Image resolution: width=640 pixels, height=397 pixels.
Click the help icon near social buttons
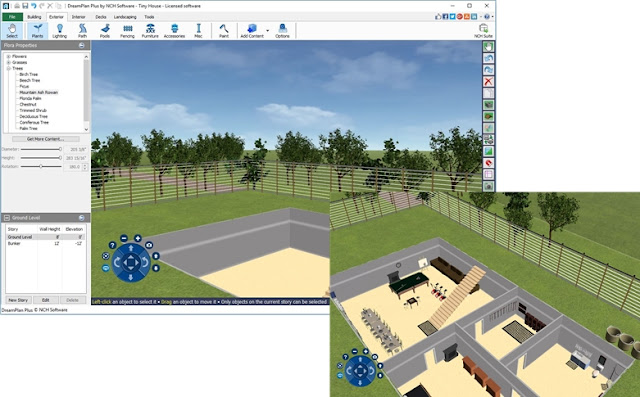coord(487,17)
